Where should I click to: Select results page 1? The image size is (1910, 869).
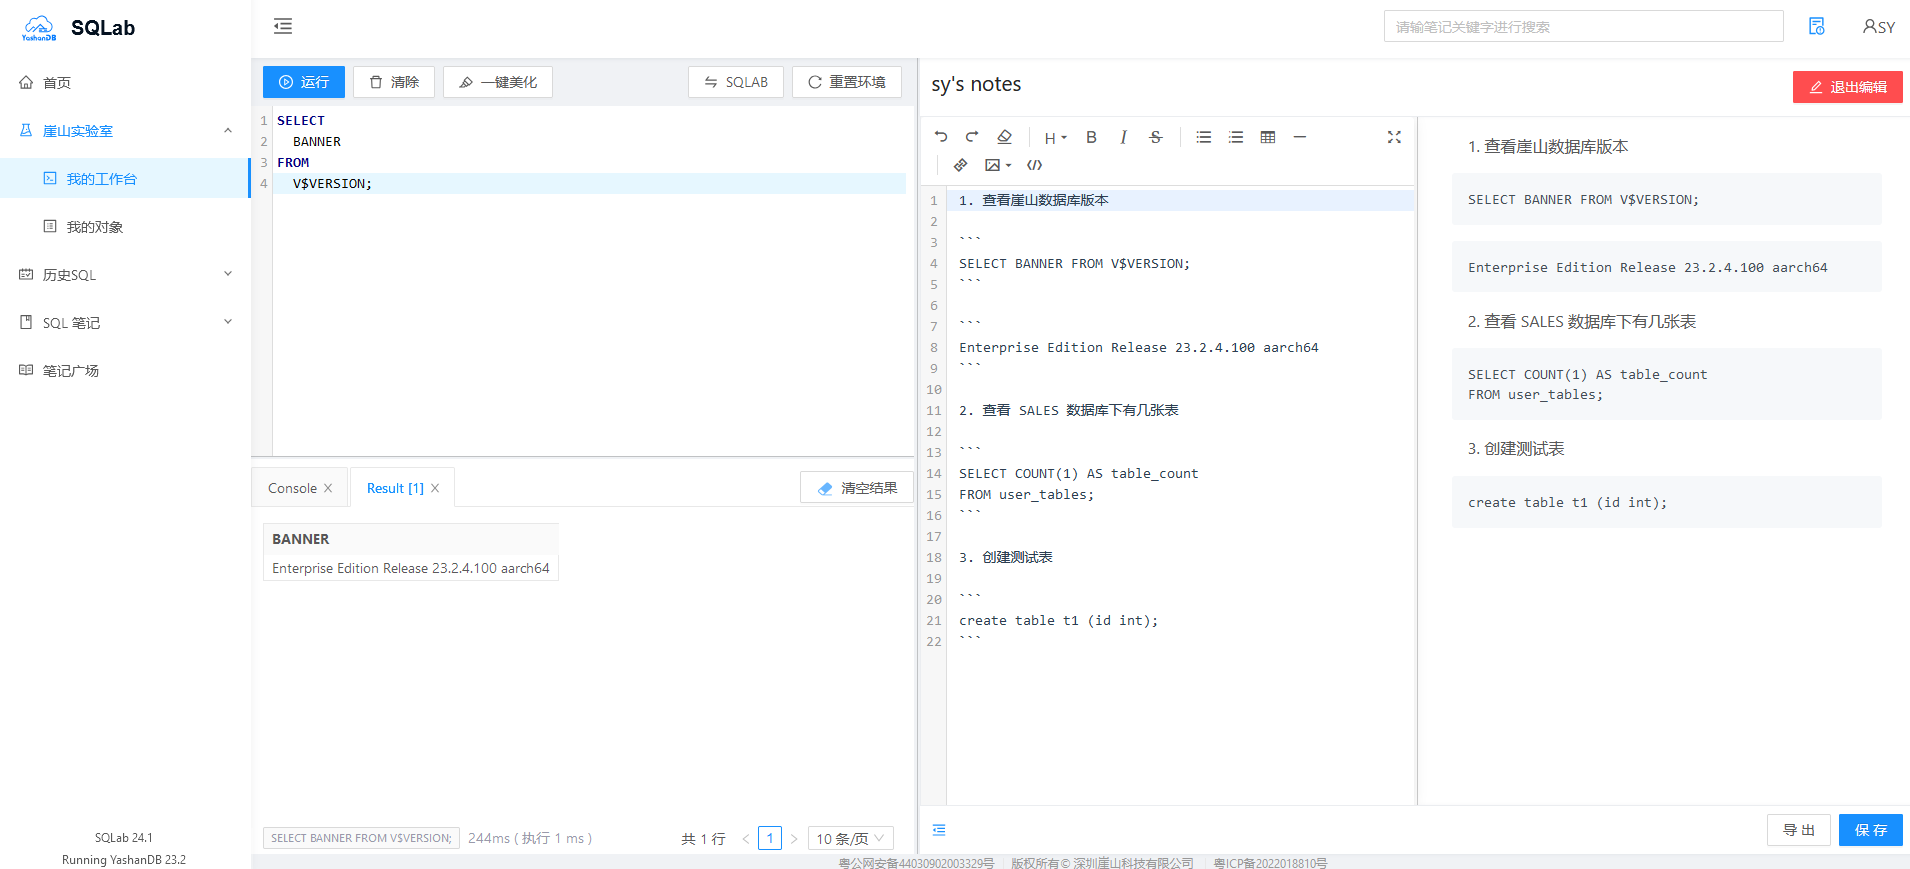pos(770,838)
